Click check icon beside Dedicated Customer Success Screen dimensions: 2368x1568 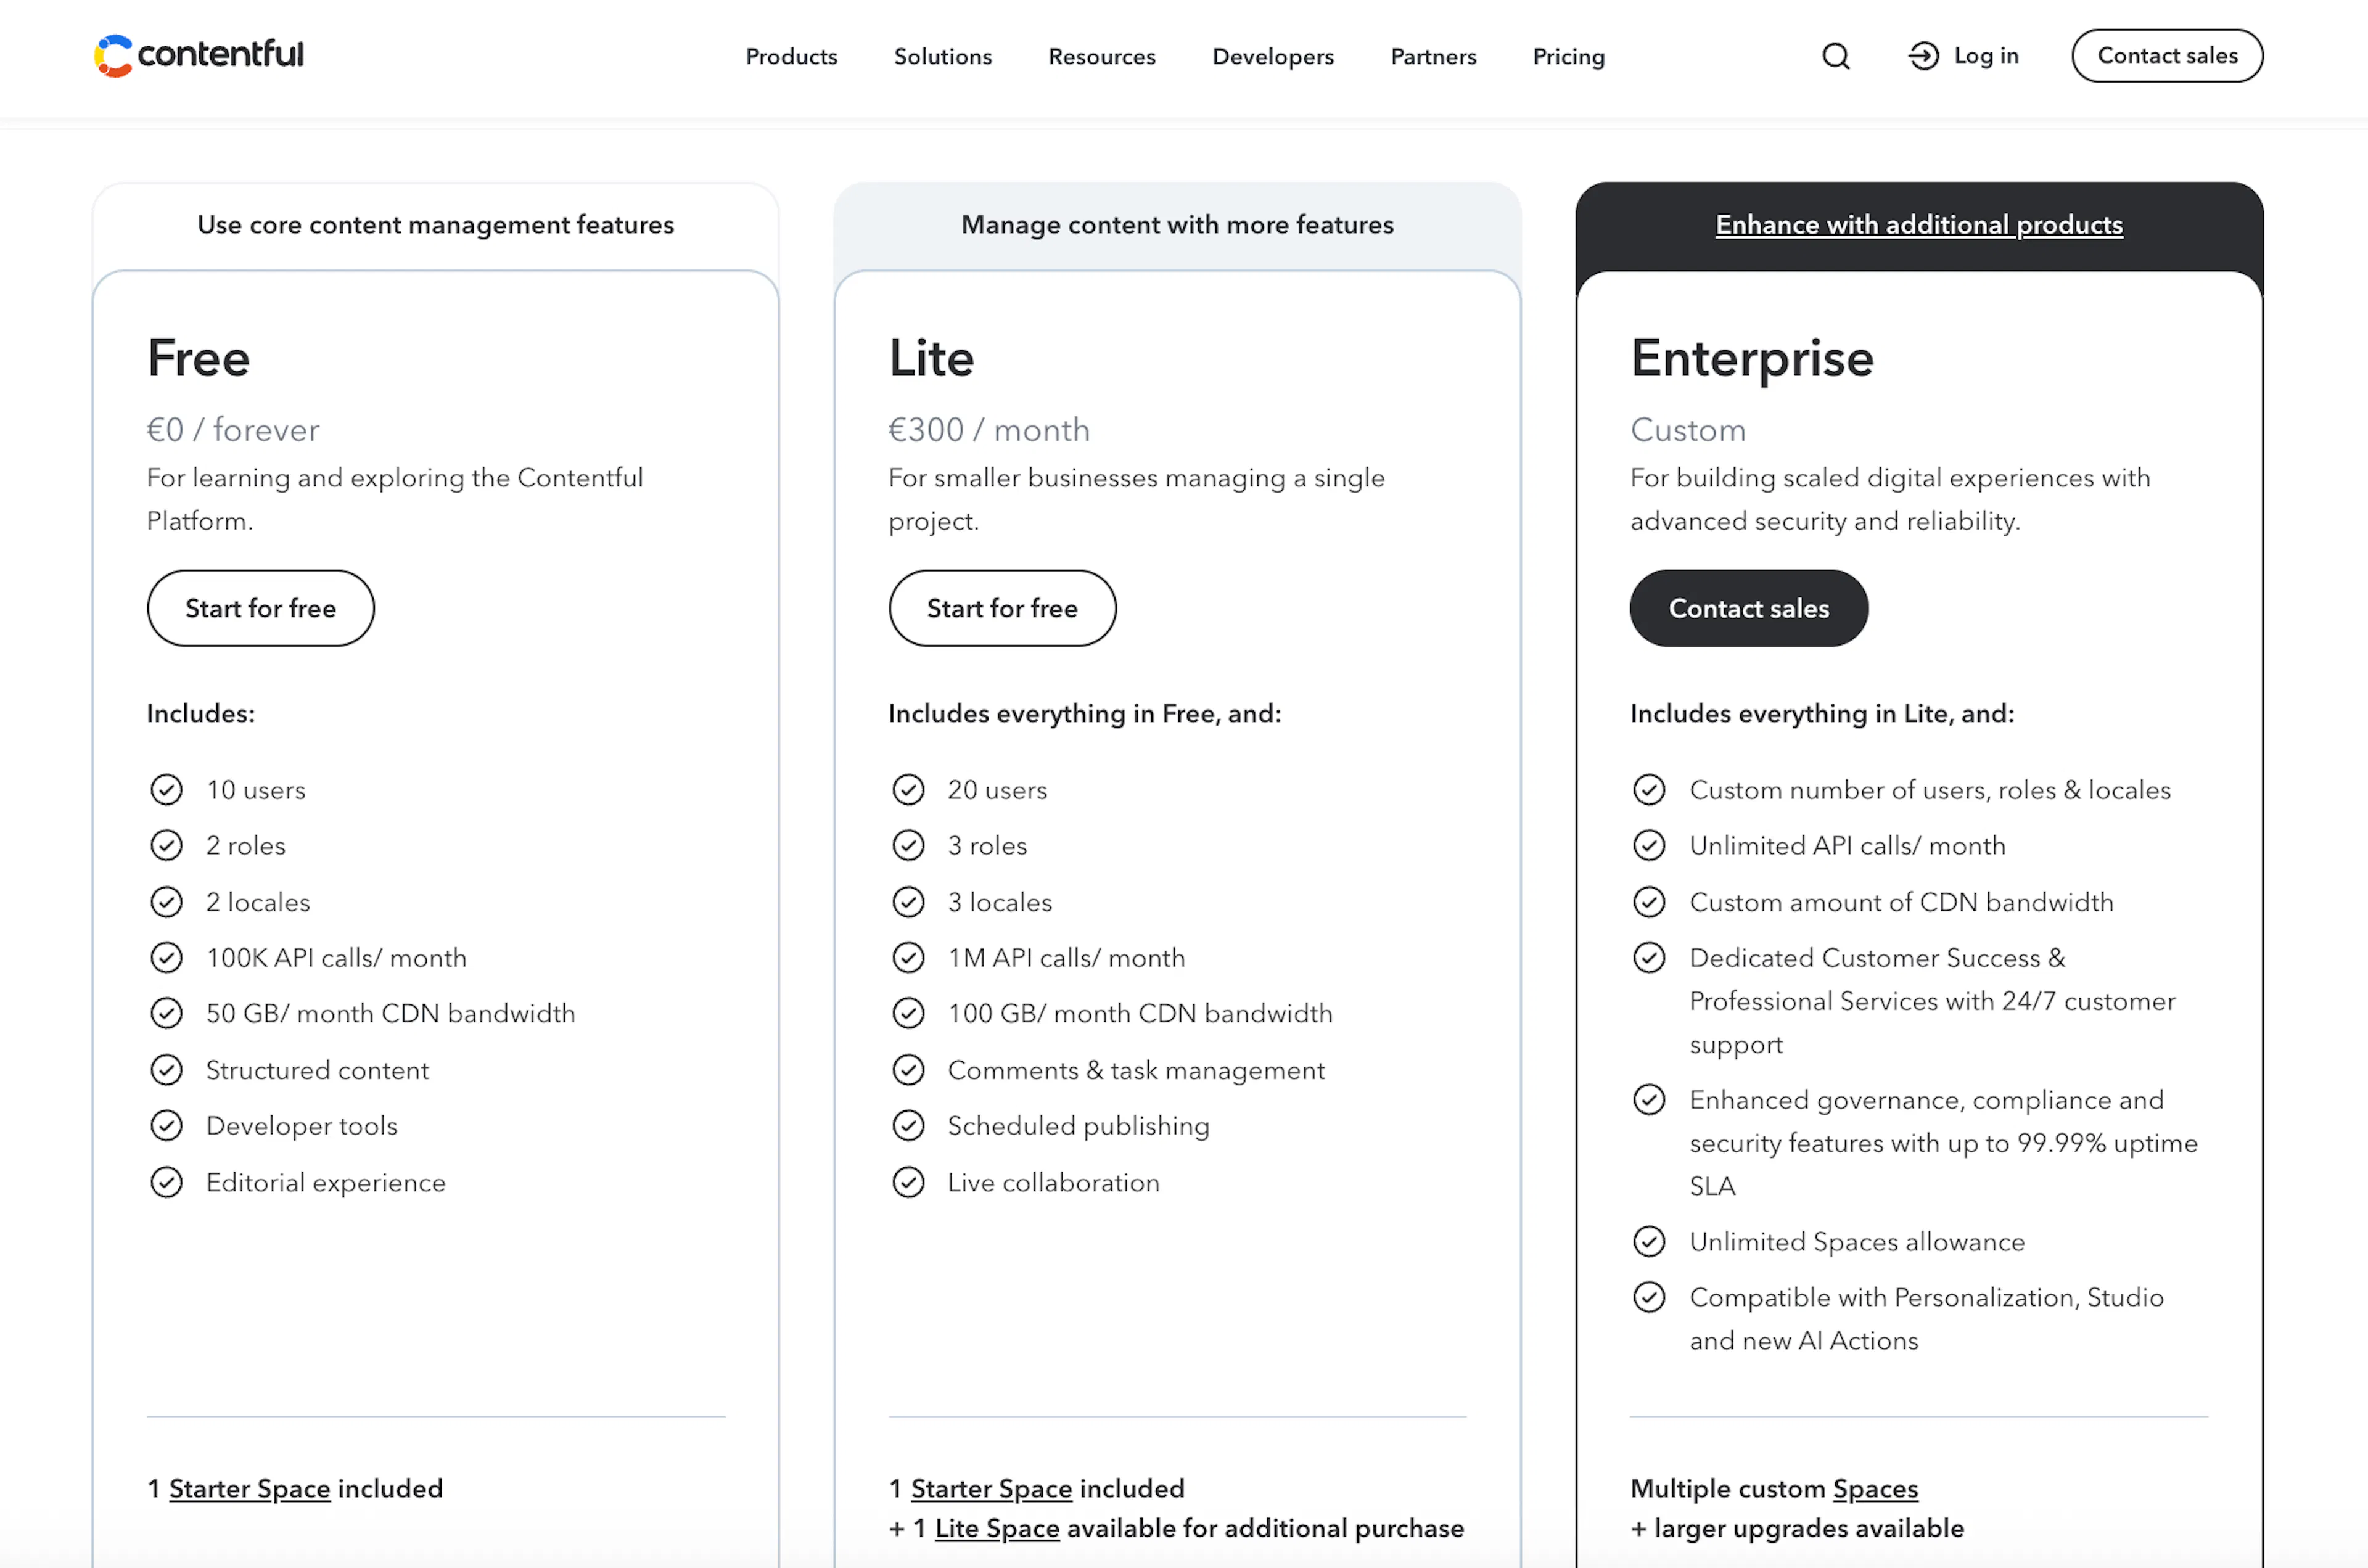point(1649,958)
